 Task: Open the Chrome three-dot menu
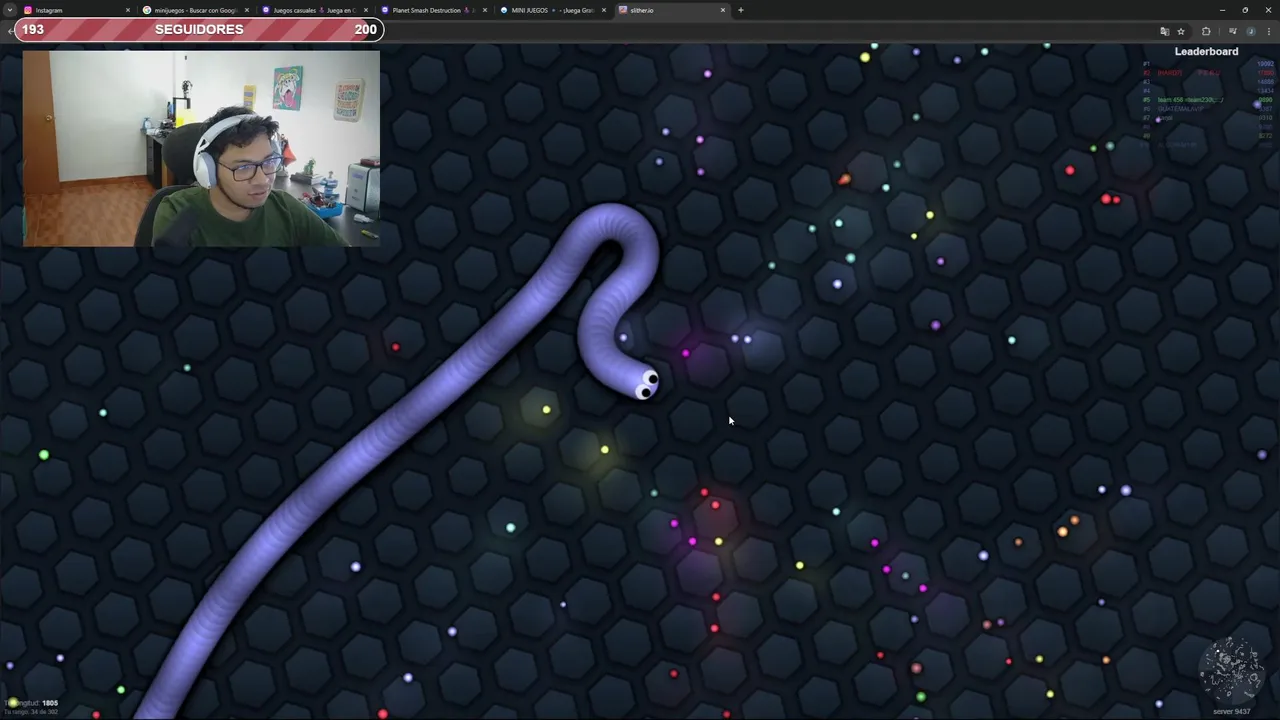tap(1268, 31)
